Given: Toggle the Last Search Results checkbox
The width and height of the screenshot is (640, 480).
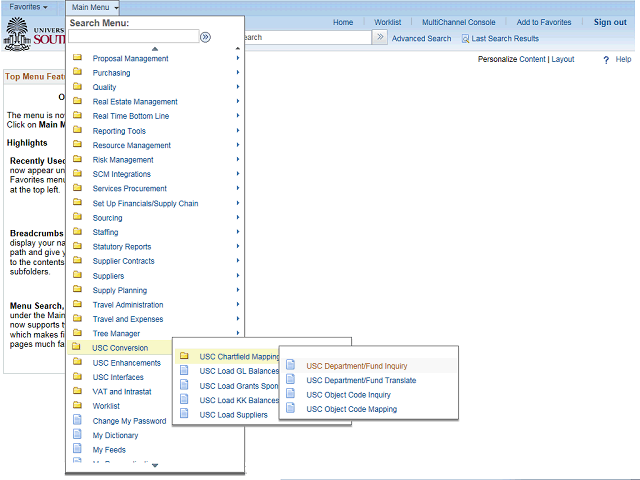Looking at the screenshot, I should click(x=465, y=39).
